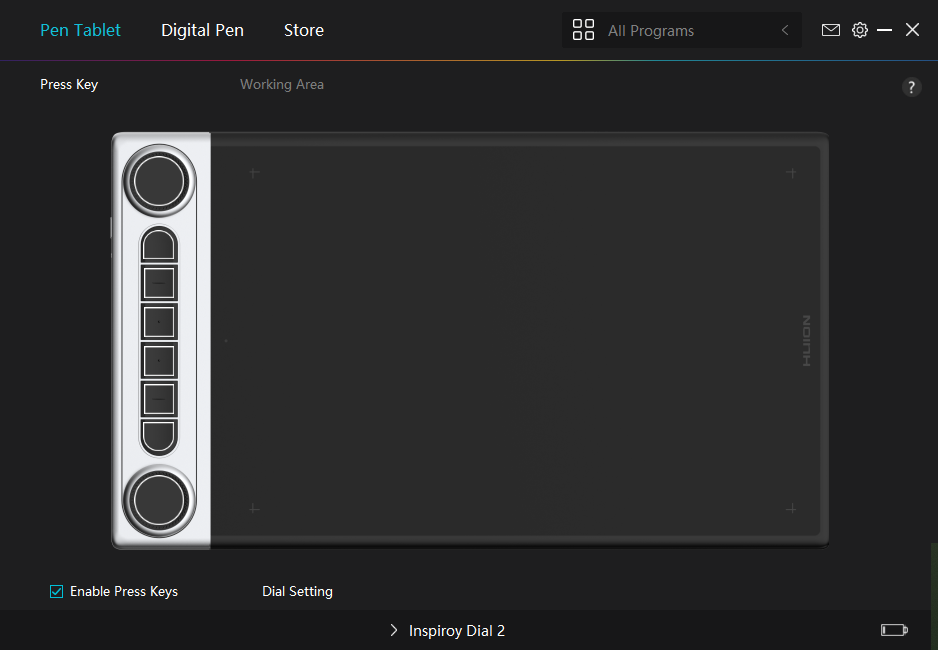
Task: Click the fourth press key with dot
Action: click(x=159, y=361)
